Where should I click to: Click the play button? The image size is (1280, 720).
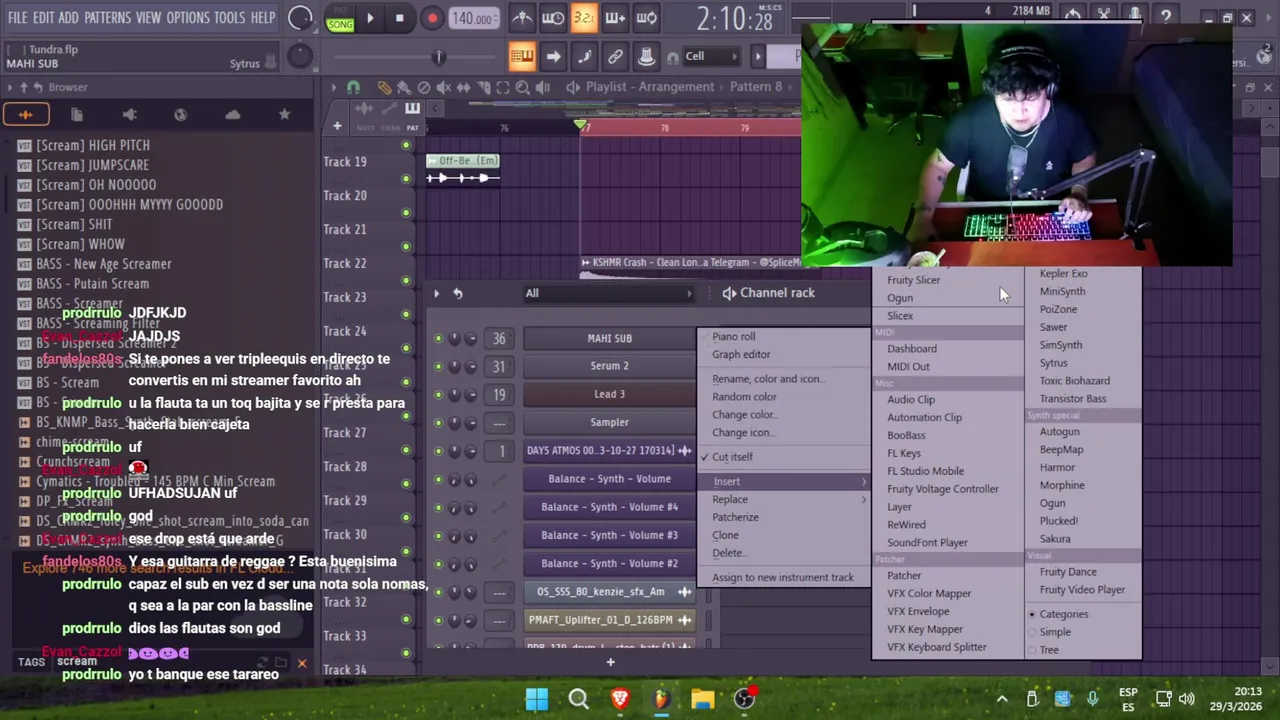[370, 18]
